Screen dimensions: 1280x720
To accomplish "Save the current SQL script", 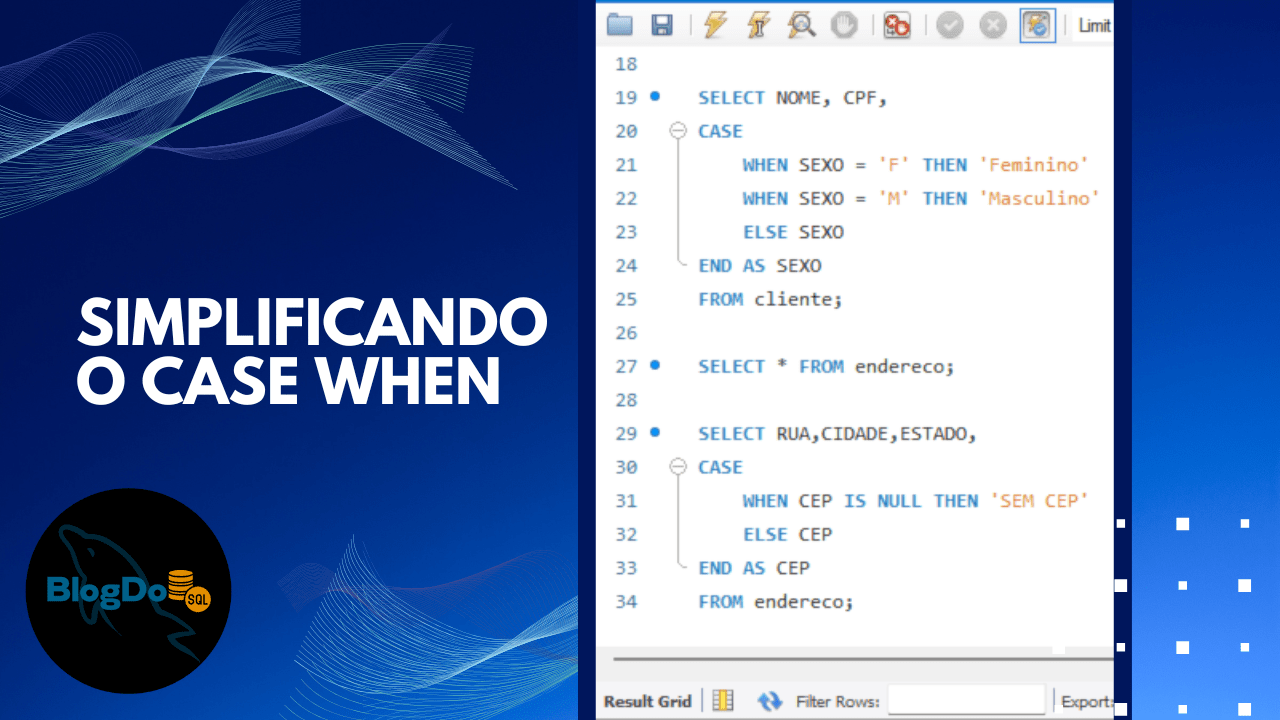I will click(661, 25).
